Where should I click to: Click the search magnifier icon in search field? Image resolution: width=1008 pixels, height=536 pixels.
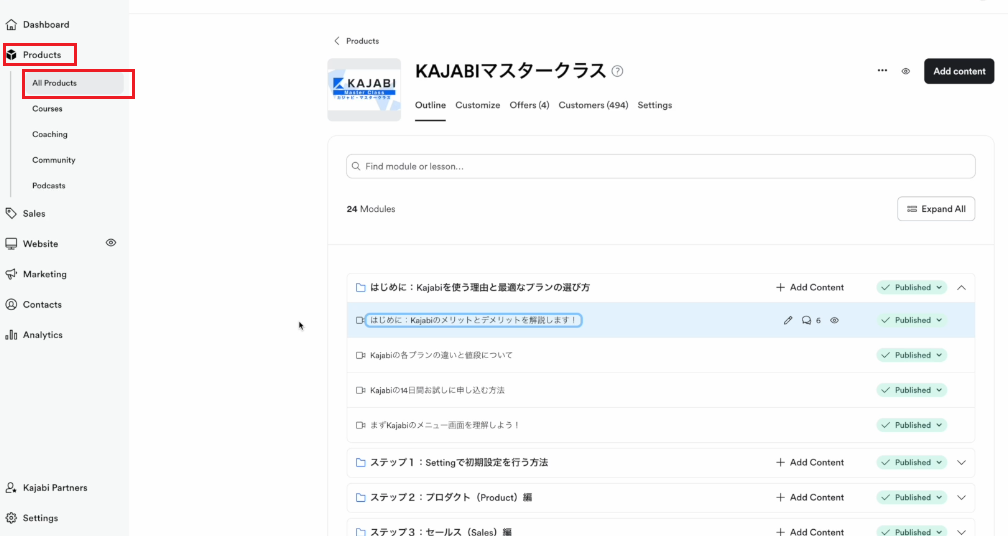(356, 166)
